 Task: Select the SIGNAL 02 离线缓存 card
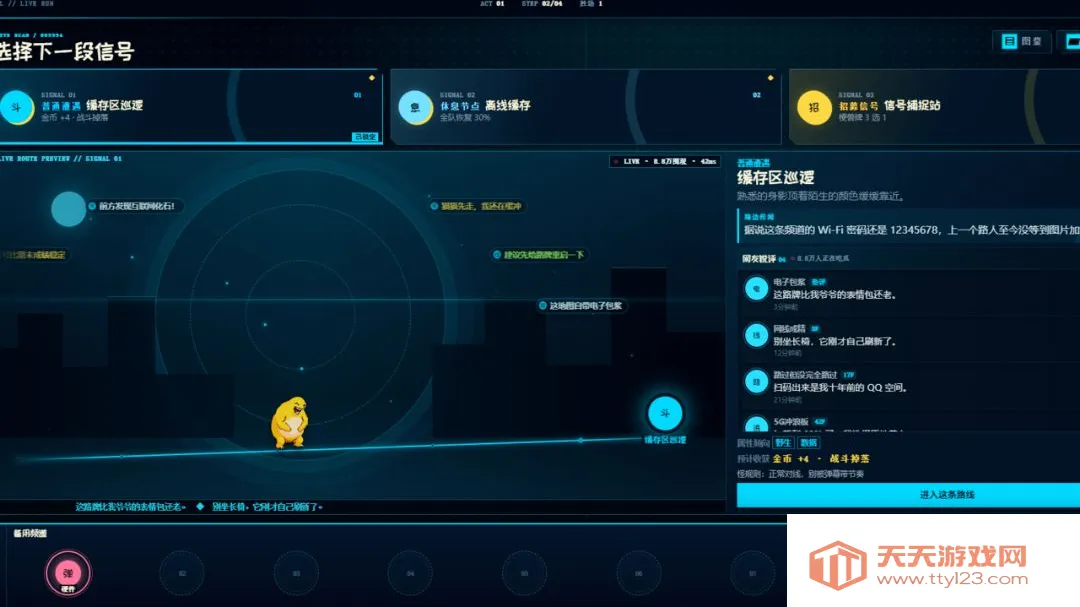pyautogui.click(x=585, y=107)
